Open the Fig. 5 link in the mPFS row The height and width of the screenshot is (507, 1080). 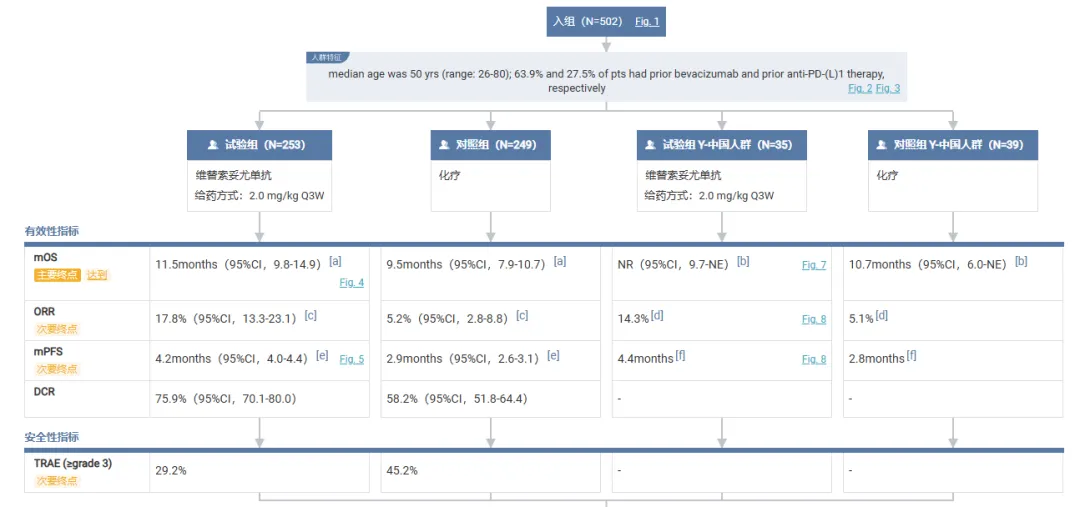click(x=351, y=359)
